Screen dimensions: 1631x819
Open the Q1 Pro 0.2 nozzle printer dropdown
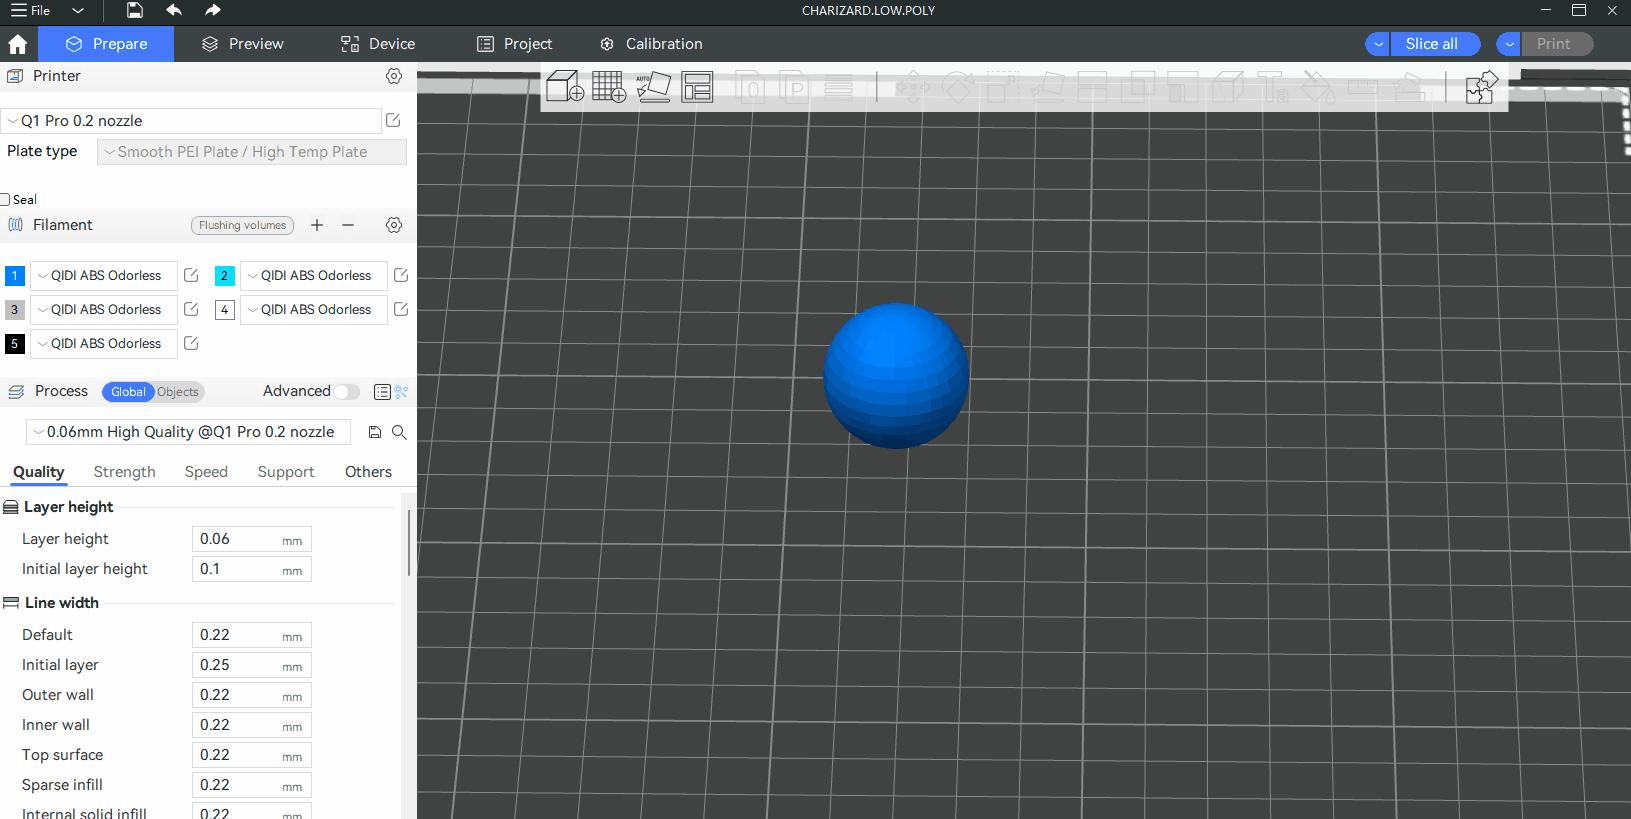191,121
